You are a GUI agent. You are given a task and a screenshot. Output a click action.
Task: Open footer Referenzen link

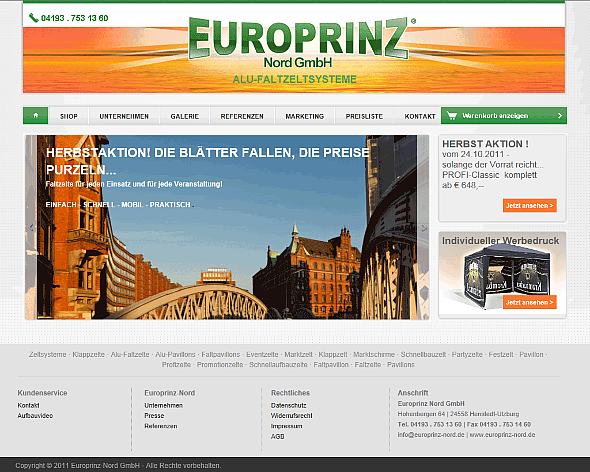point(161,426)
